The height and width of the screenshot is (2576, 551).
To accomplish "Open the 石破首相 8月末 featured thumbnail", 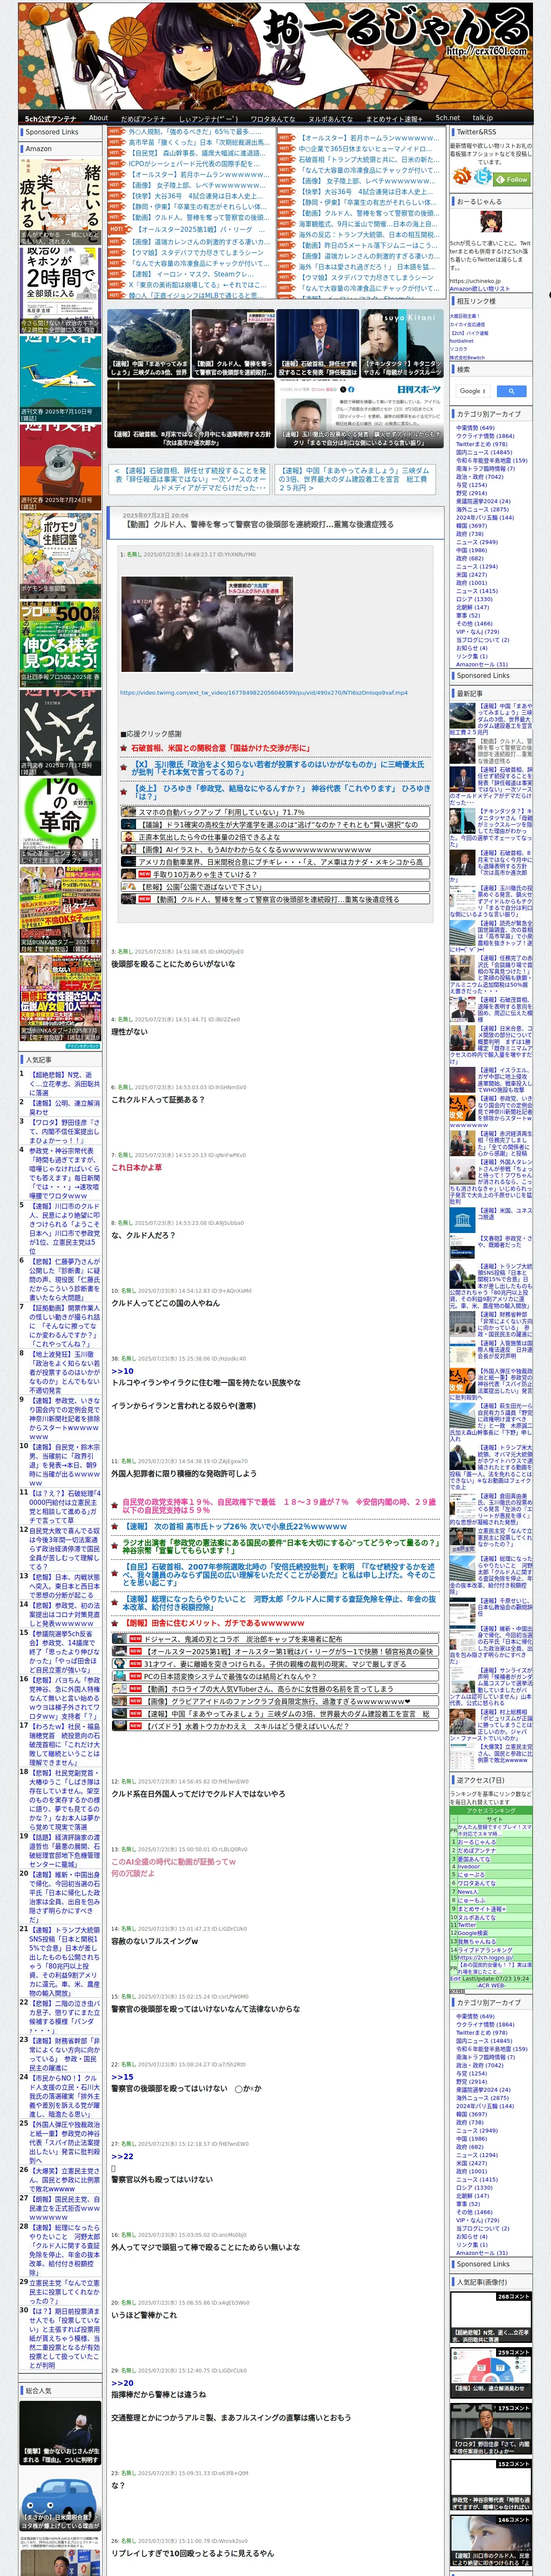I will tap(190, 413).
